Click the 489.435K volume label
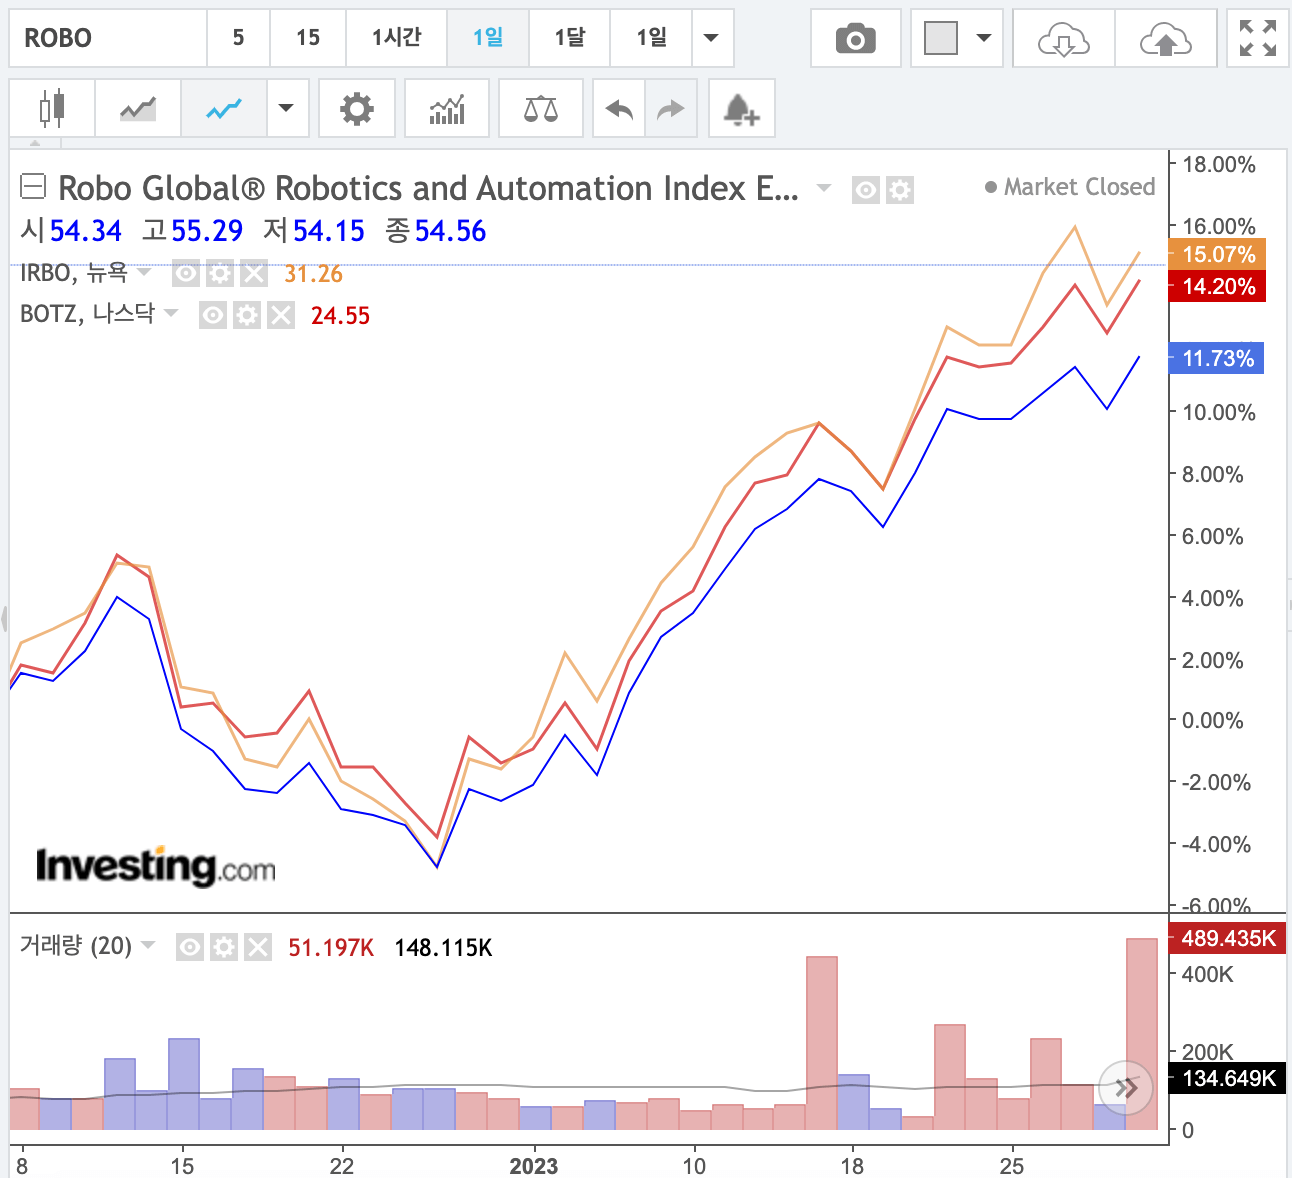This screenshot has height=1178, width=1292. [1228, 938]
